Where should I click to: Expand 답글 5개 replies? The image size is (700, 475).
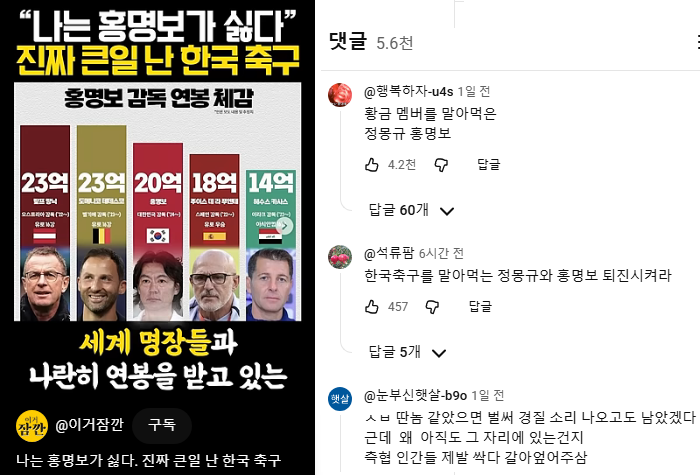(407, 352)
